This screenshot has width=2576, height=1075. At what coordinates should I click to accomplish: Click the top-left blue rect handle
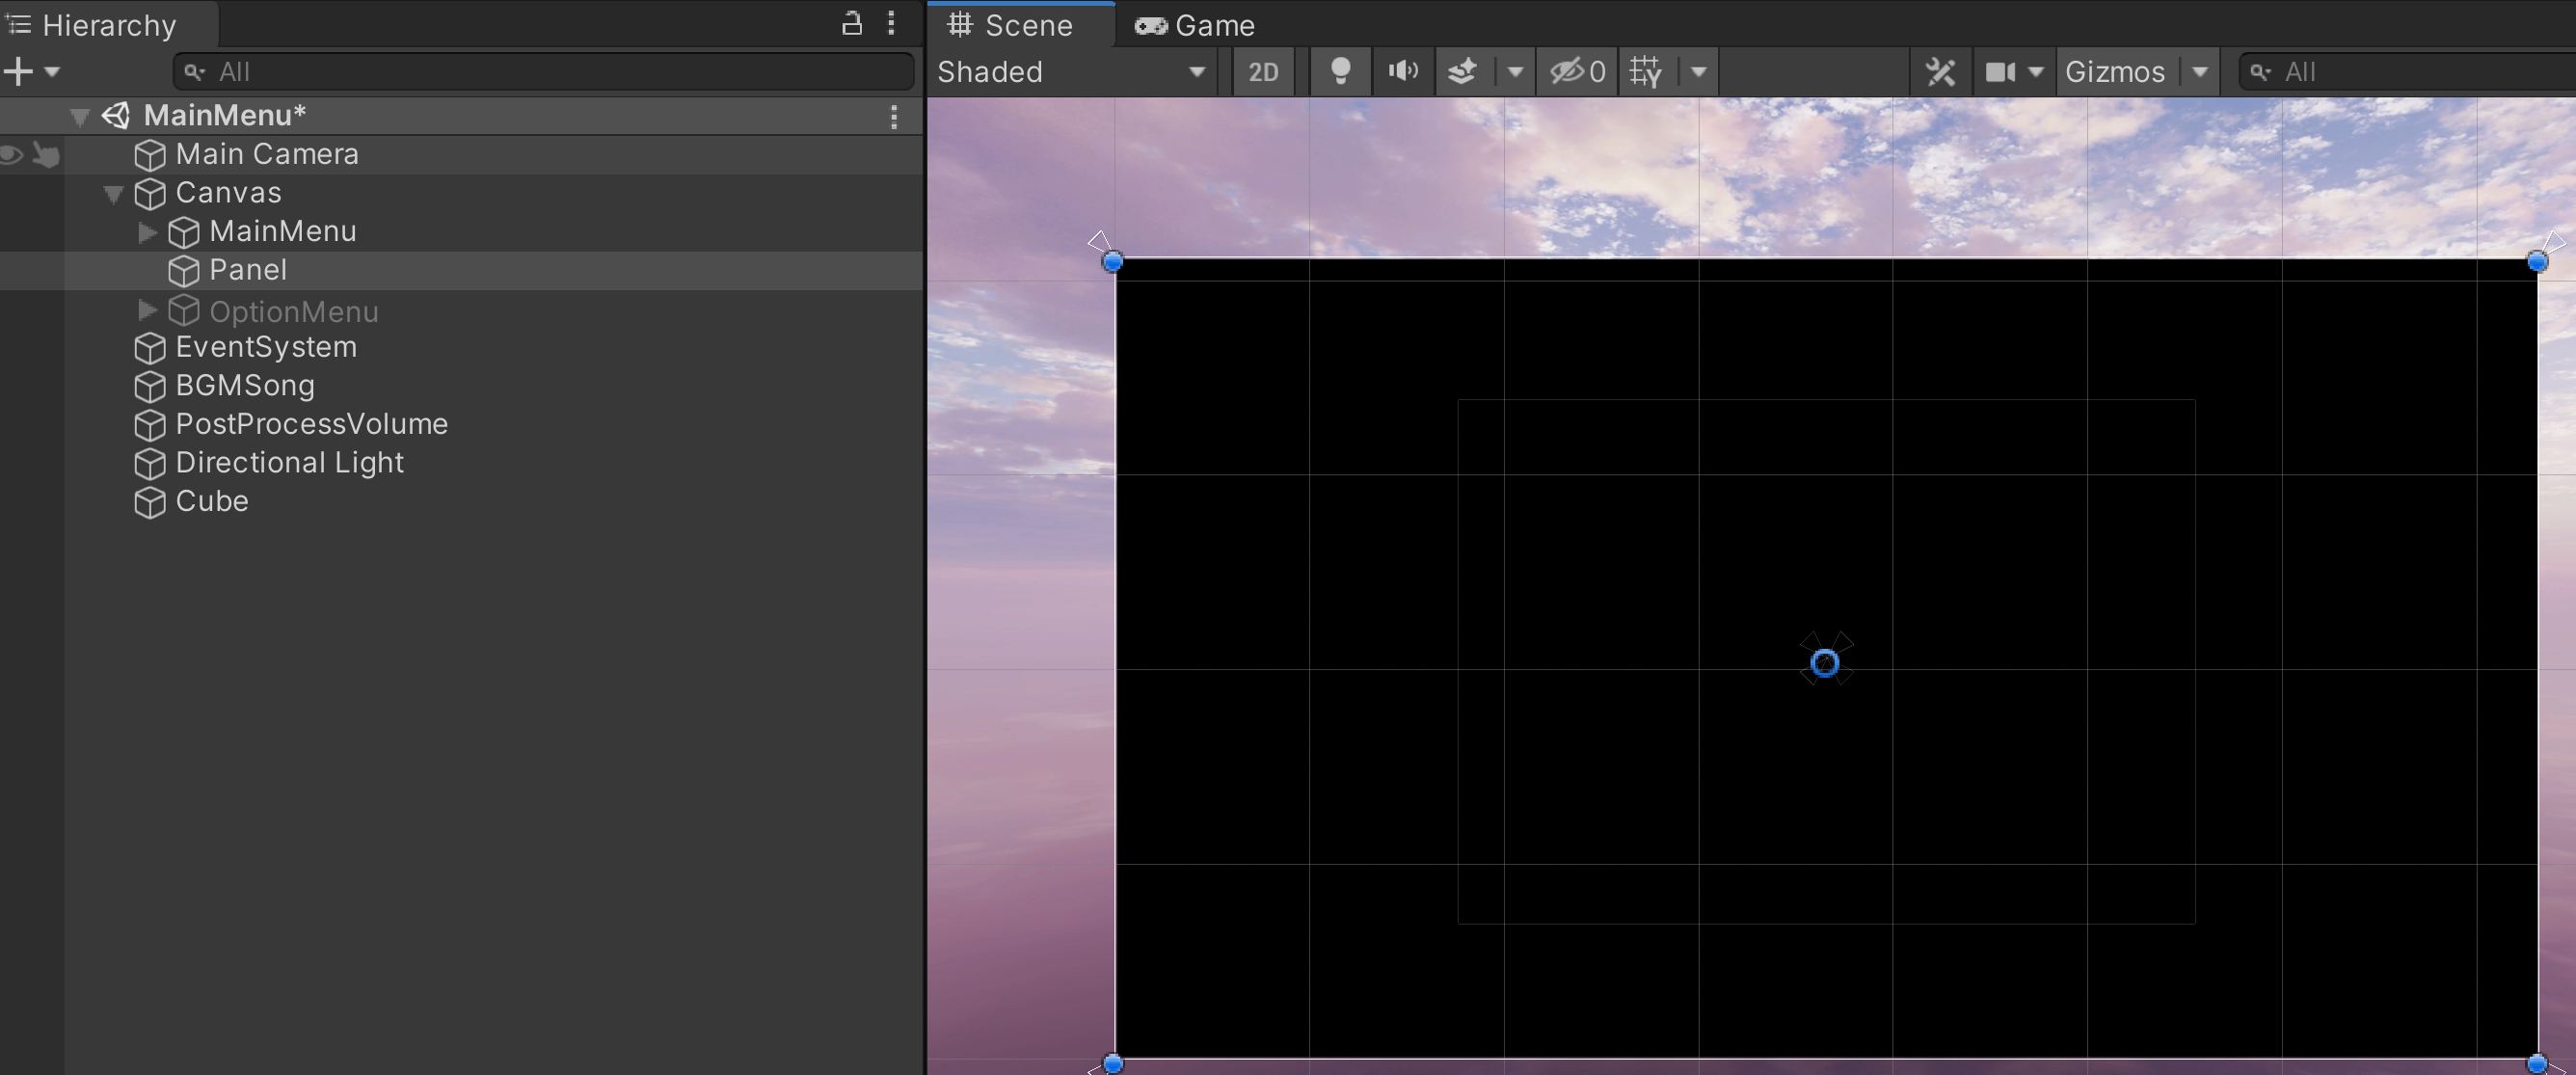(x=1112, y=262)
